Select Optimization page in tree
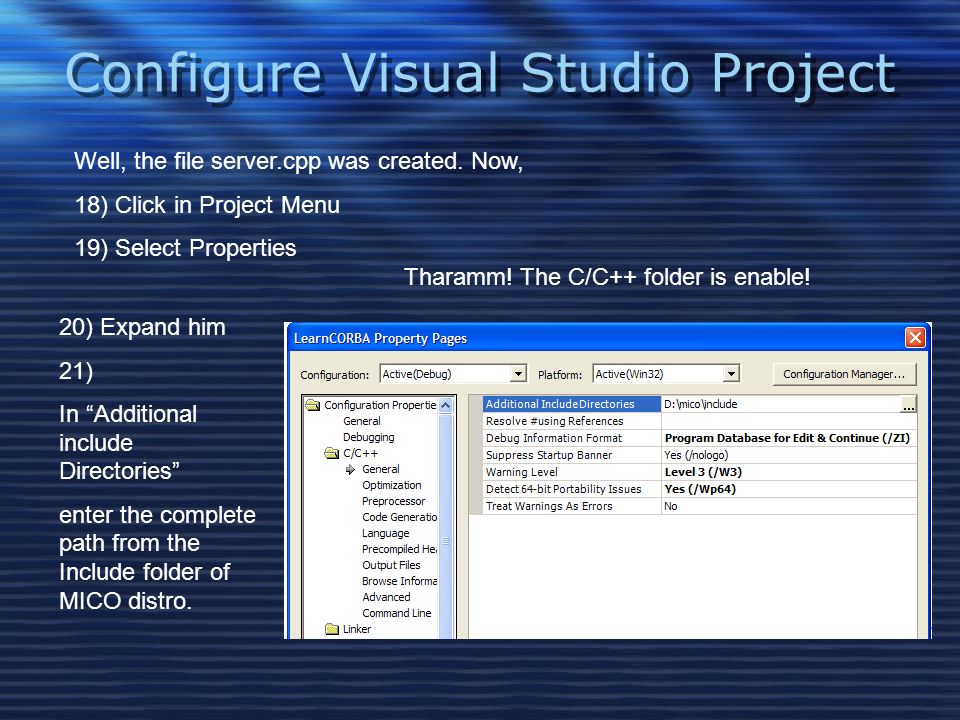The height and width of the screenshot is (720, 960). tap(391, 485)
